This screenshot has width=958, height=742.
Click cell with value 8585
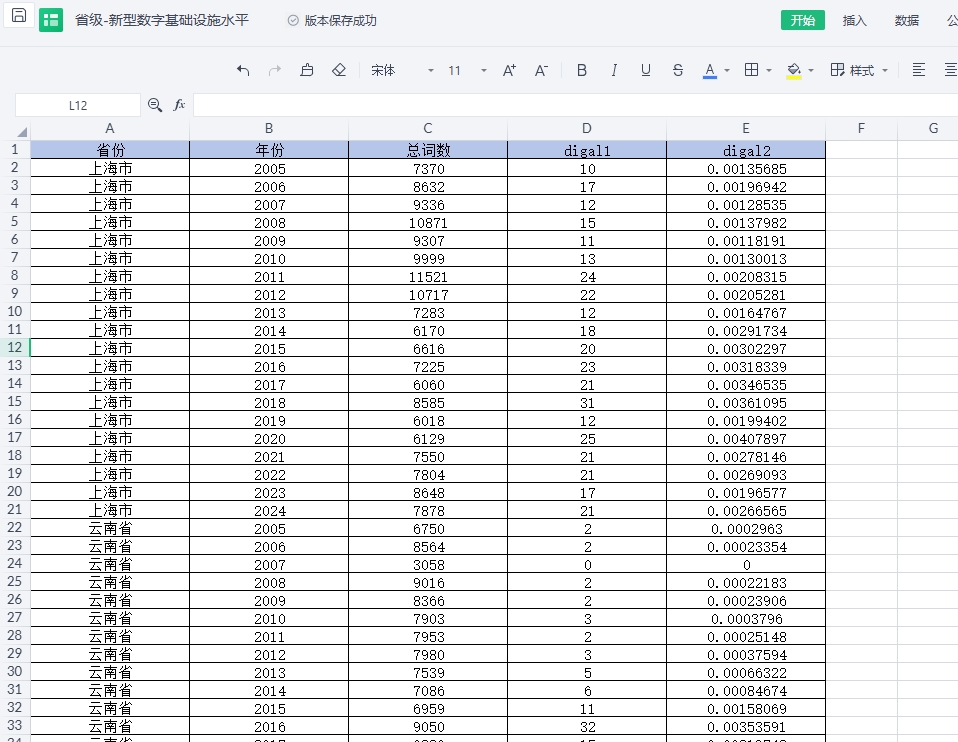tap(428, 402)
